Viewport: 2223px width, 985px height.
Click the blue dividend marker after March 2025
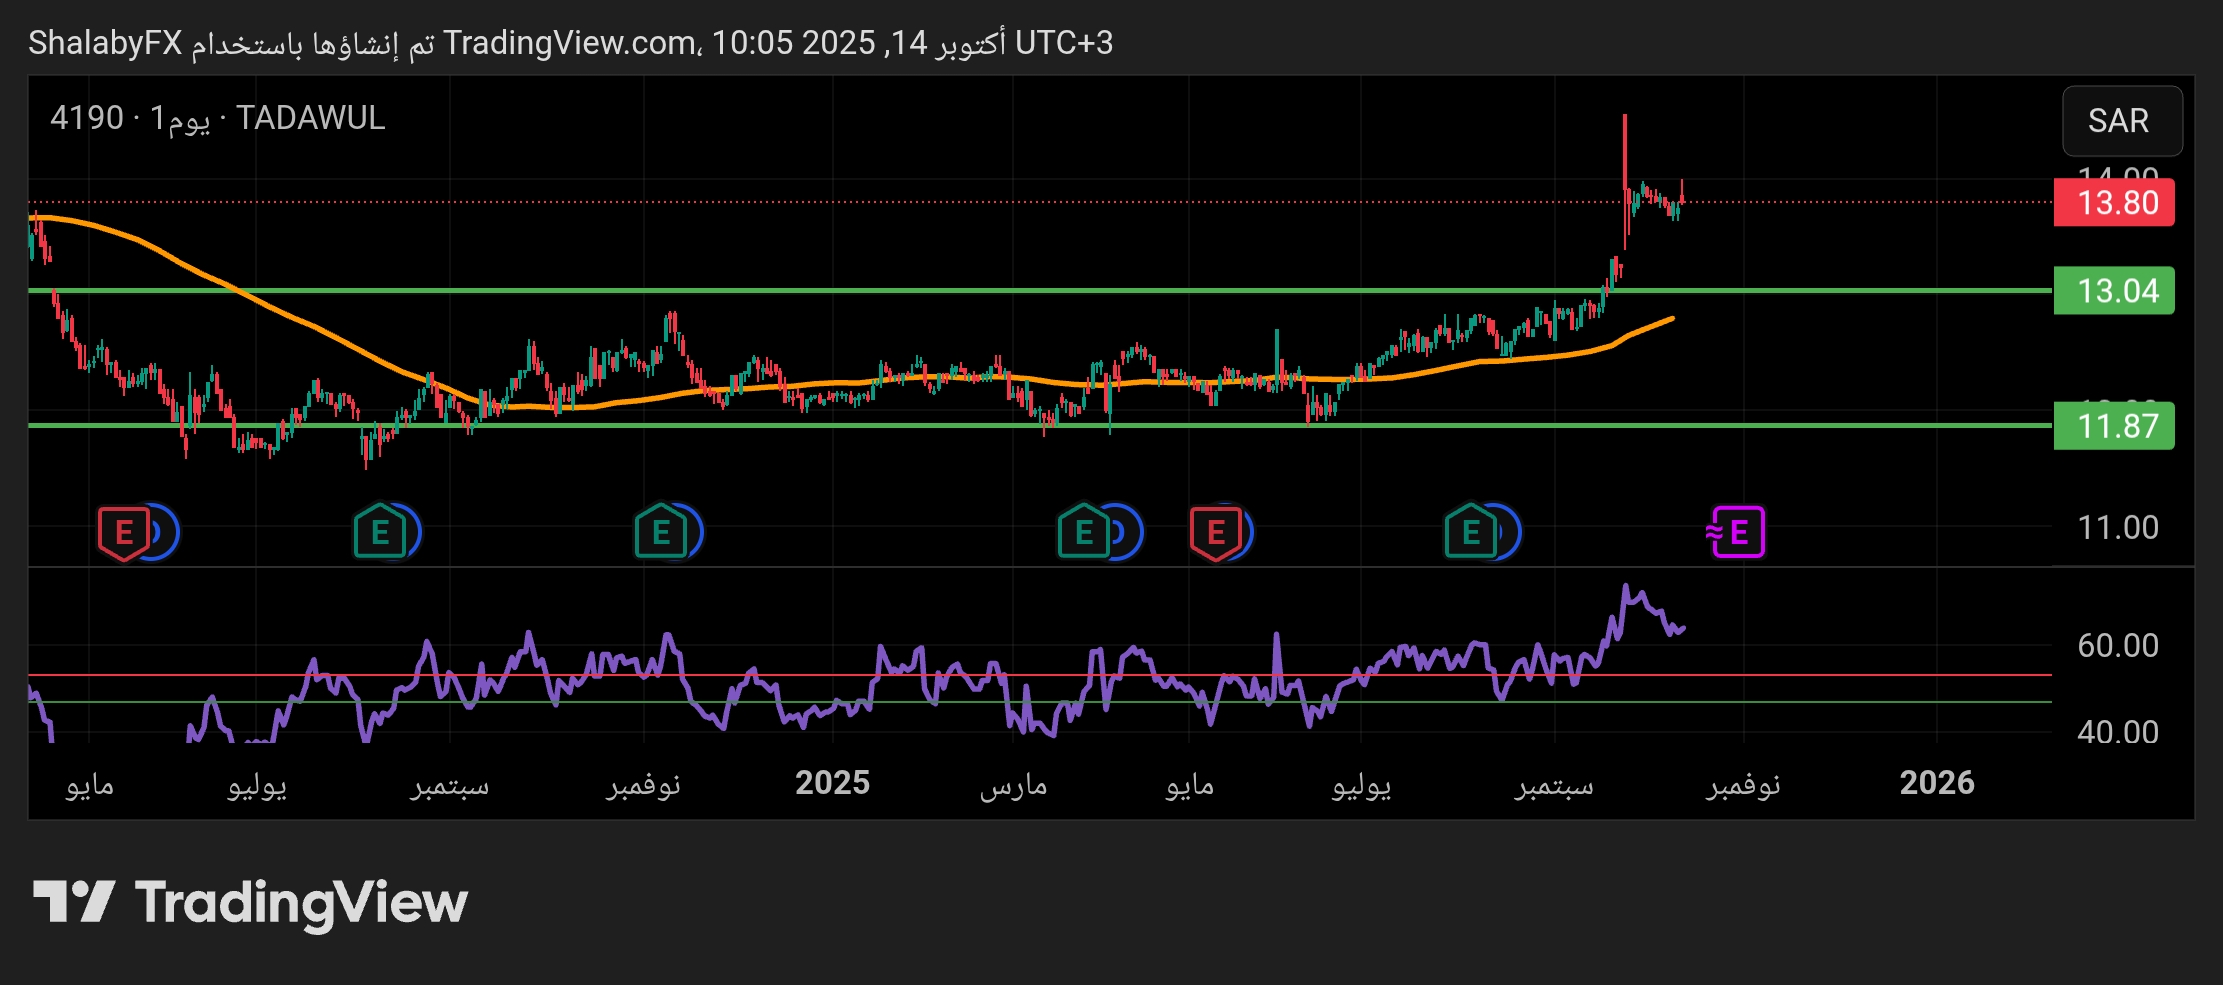coord(1125,532)
